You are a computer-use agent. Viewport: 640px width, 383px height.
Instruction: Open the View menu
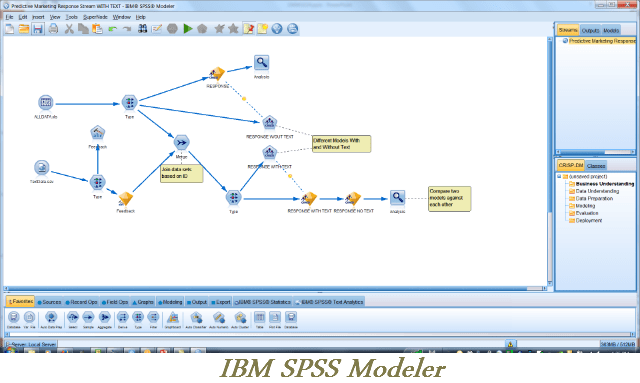[55, 17]
